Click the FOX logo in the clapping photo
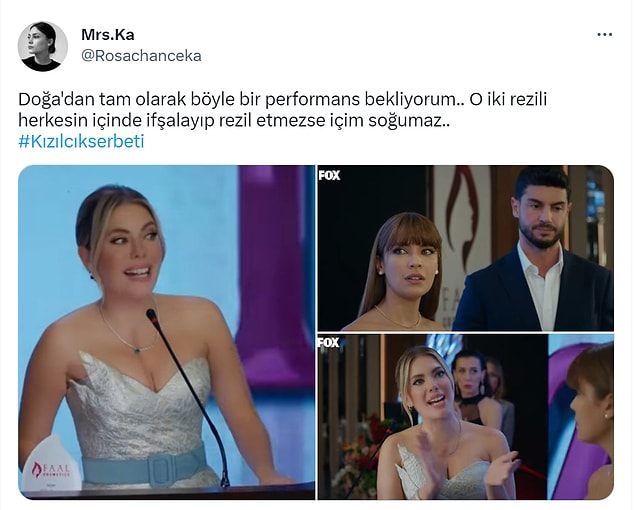Screen dimensions: 635x510 tap(329, 342)
